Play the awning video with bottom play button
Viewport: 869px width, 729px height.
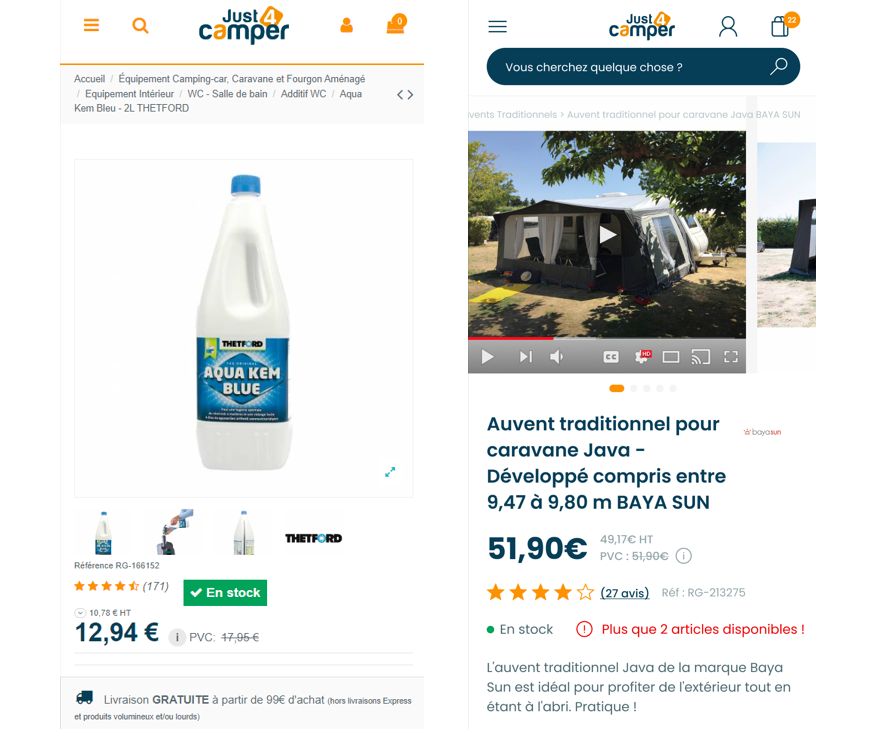pos(487,357)
